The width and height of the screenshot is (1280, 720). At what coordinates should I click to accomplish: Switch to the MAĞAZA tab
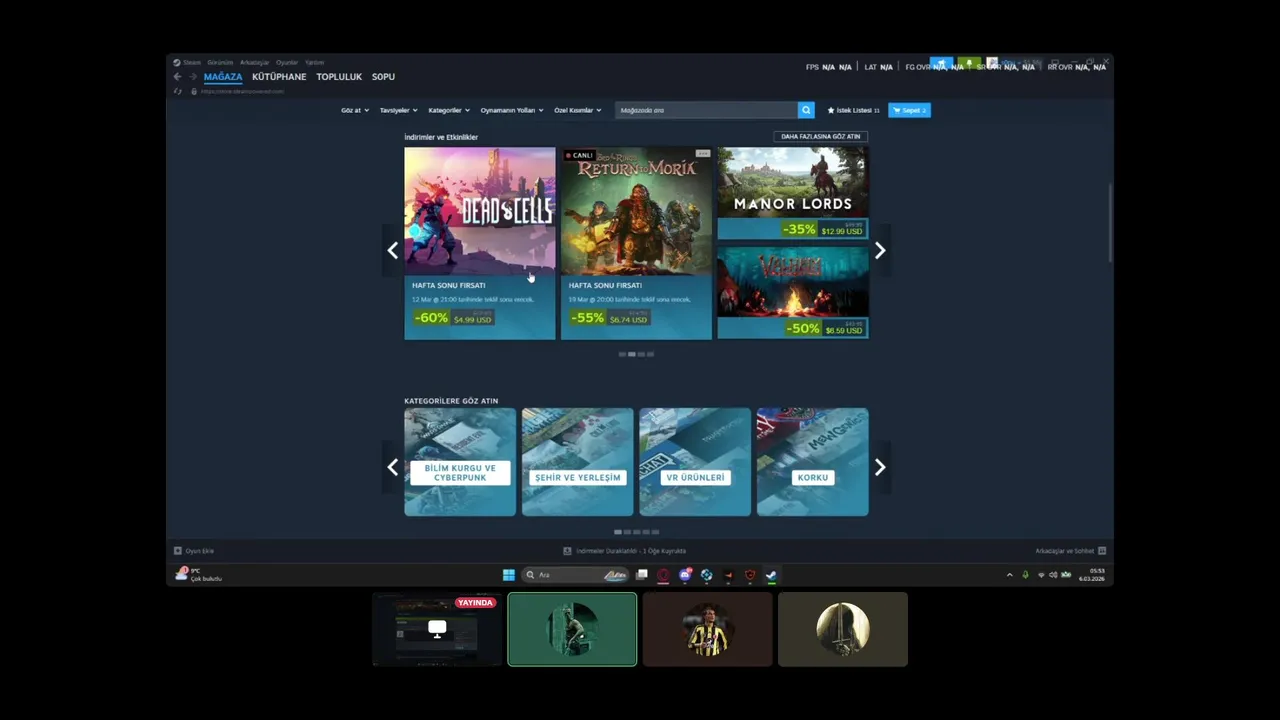point(223,77)
